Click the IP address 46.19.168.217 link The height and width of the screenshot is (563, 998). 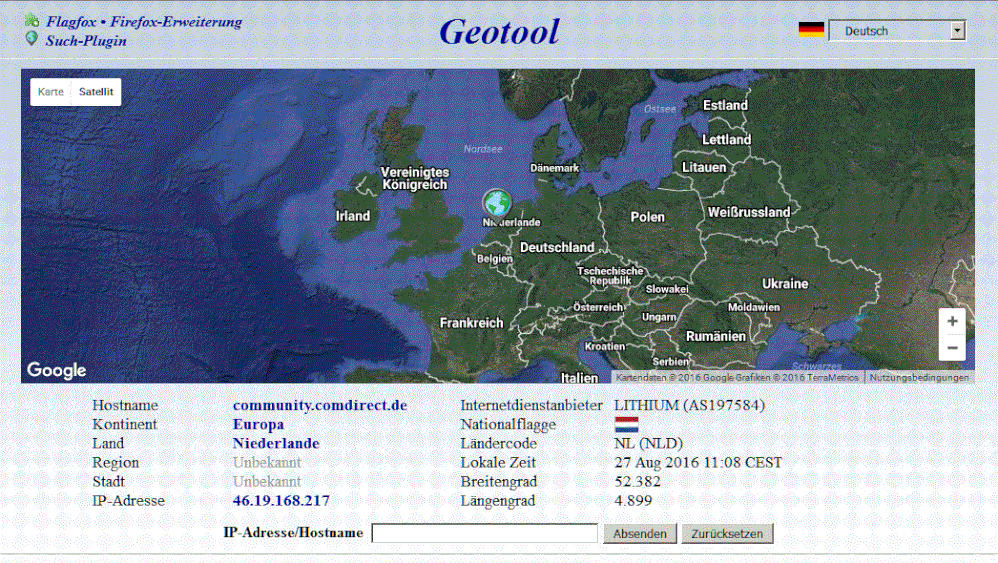[x=281, y=501]
